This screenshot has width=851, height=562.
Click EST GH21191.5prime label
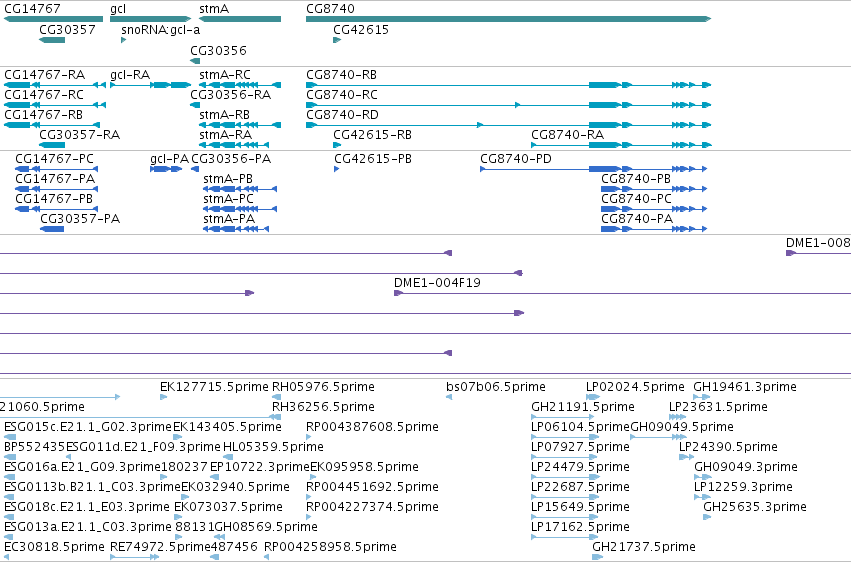click(583, 407)
